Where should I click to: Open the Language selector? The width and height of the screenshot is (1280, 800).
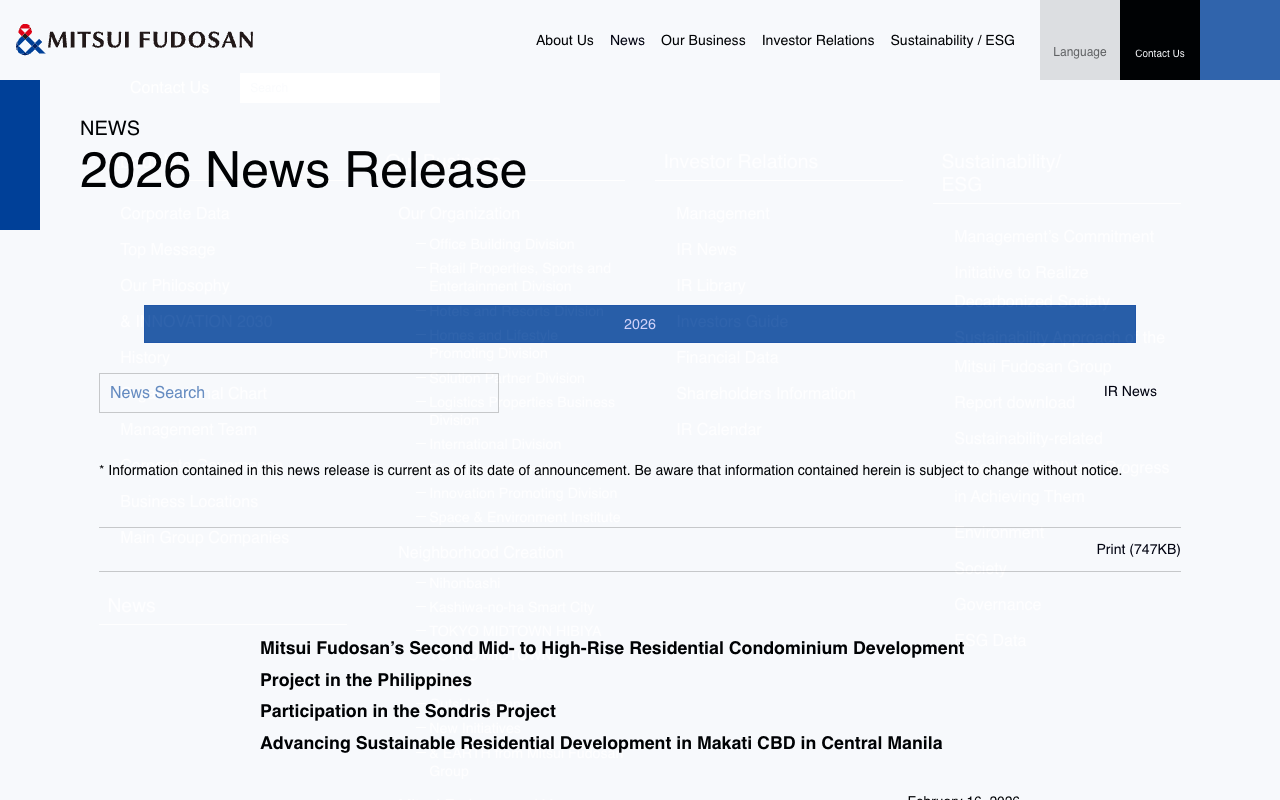tap(1080, 40)
